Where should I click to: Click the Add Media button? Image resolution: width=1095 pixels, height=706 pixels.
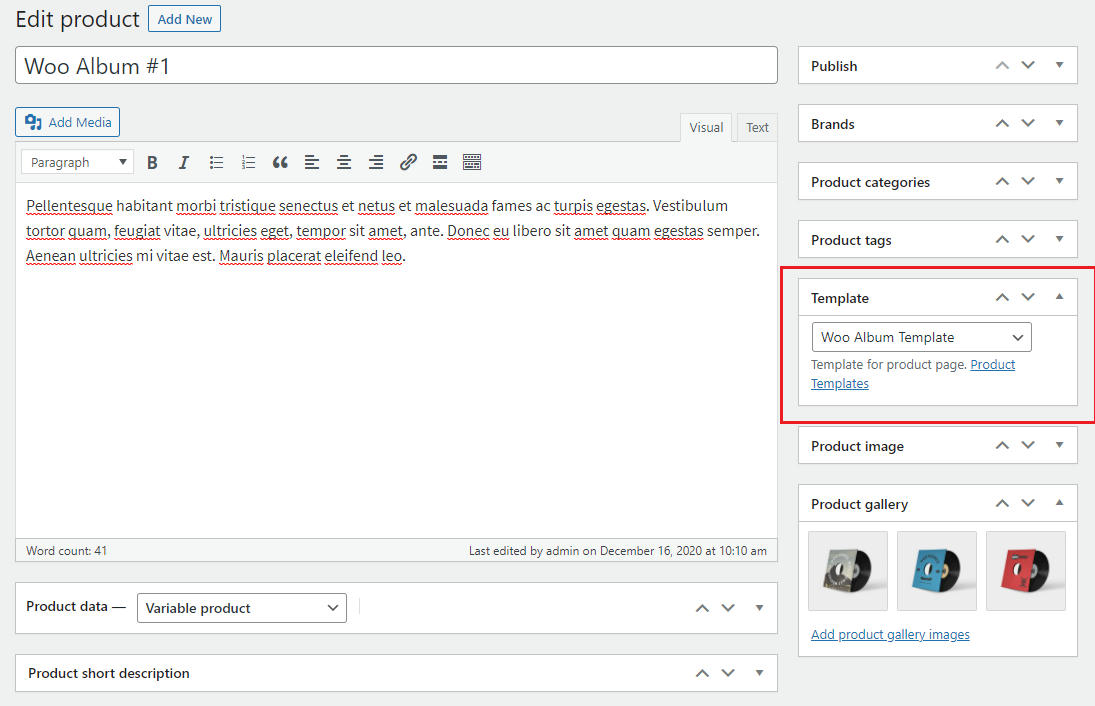[68, 122]
